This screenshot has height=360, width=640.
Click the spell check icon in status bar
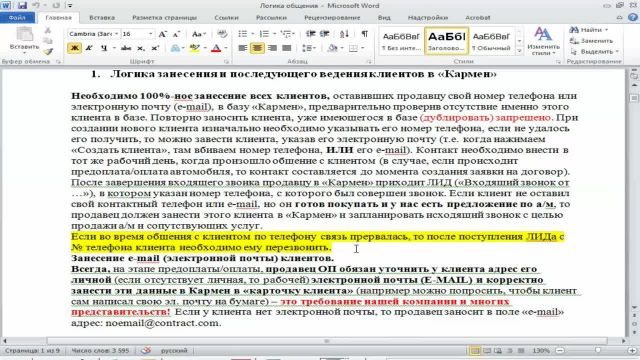click(146, 351)
